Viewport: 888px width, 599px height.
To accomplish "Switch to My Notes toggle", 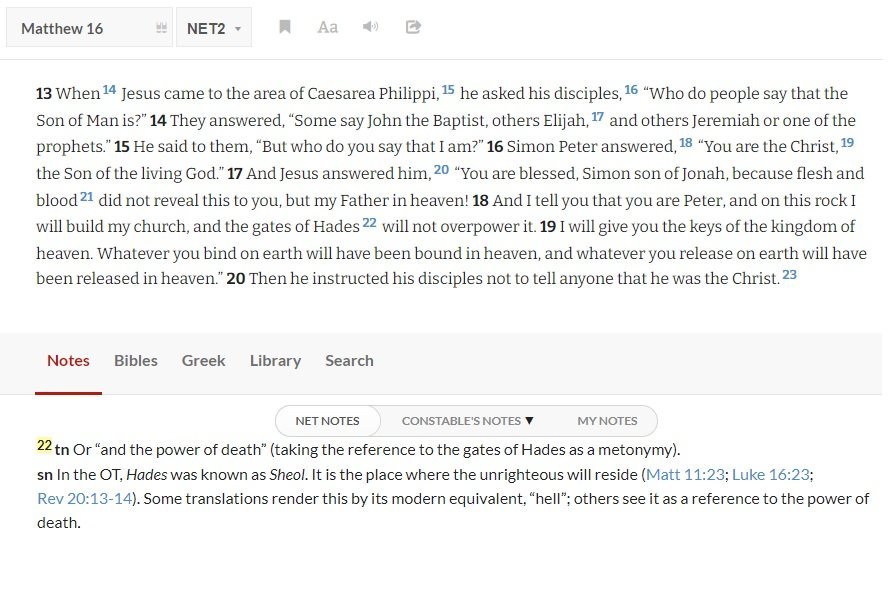I will click(607, 421).
